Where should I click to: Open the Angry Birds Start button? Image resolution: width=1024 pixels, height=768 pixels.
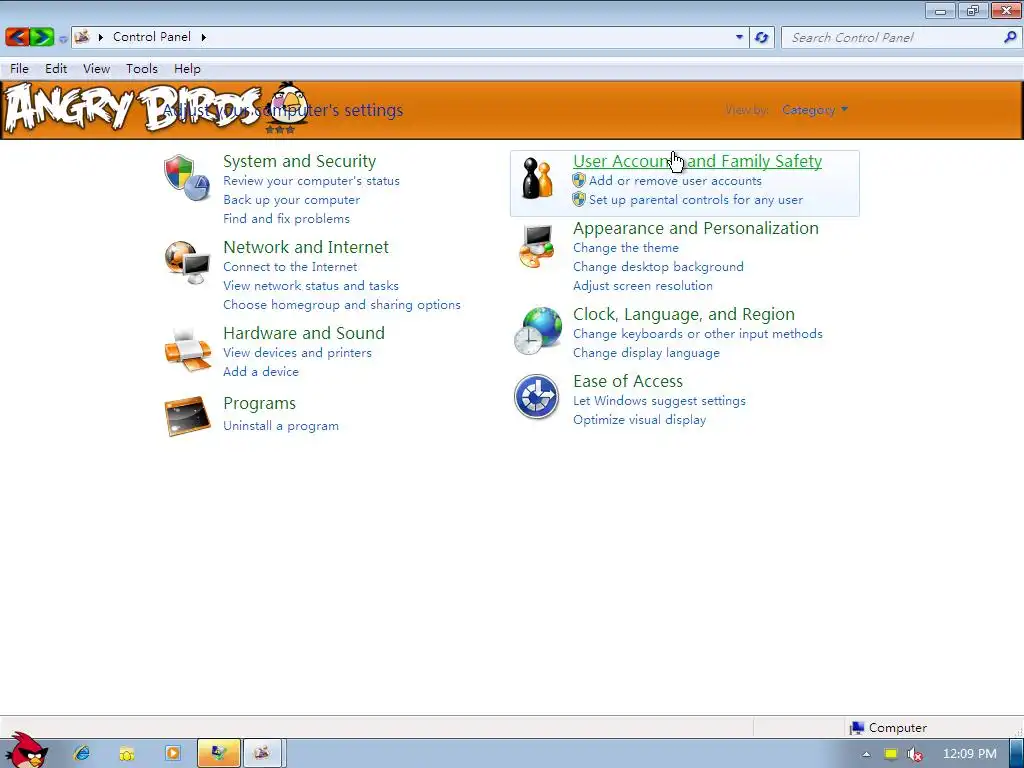point(27,750)
